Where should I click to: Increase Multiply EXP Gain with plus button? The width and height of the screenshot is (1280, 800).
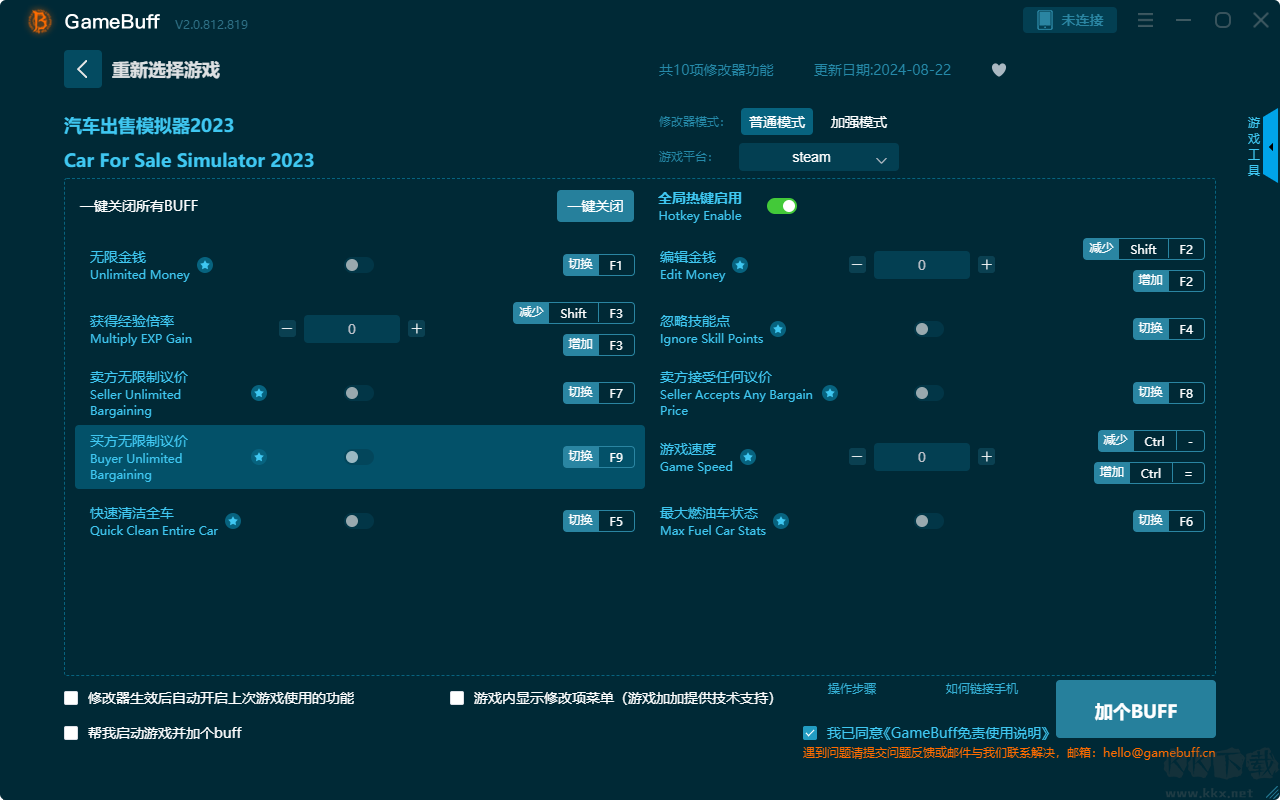[x=416, y=329]
